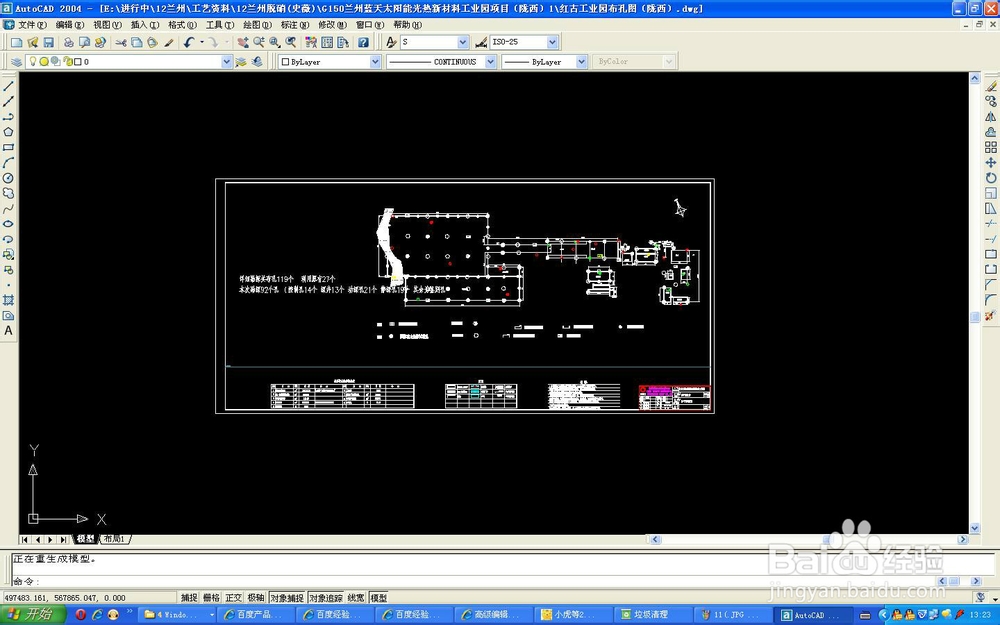Click the Copy icon in toolbar
This screenshot has height=625, width=1000.
click(136, 42)
